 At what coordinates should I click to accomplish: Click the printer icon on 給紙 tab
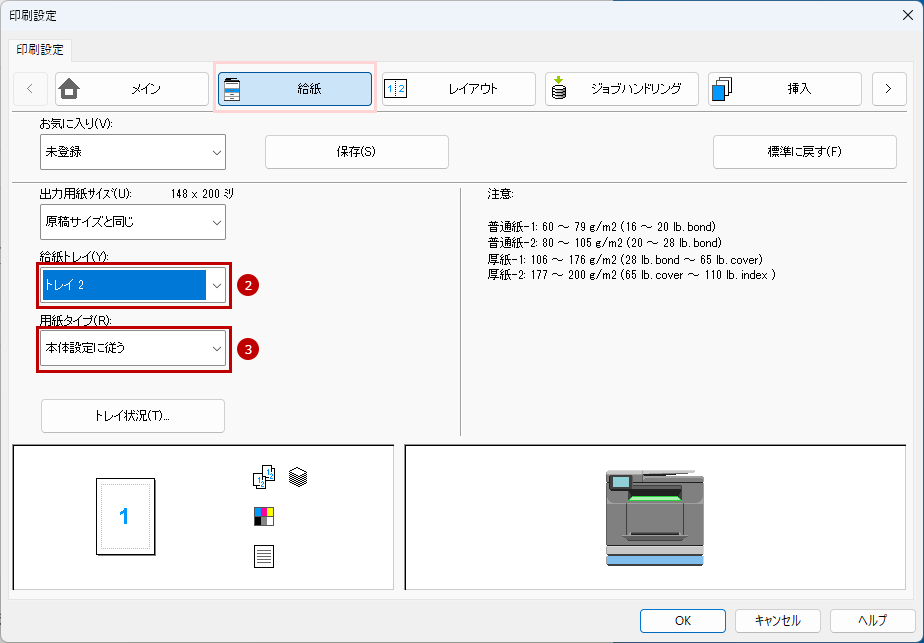[x=232, y=88]
